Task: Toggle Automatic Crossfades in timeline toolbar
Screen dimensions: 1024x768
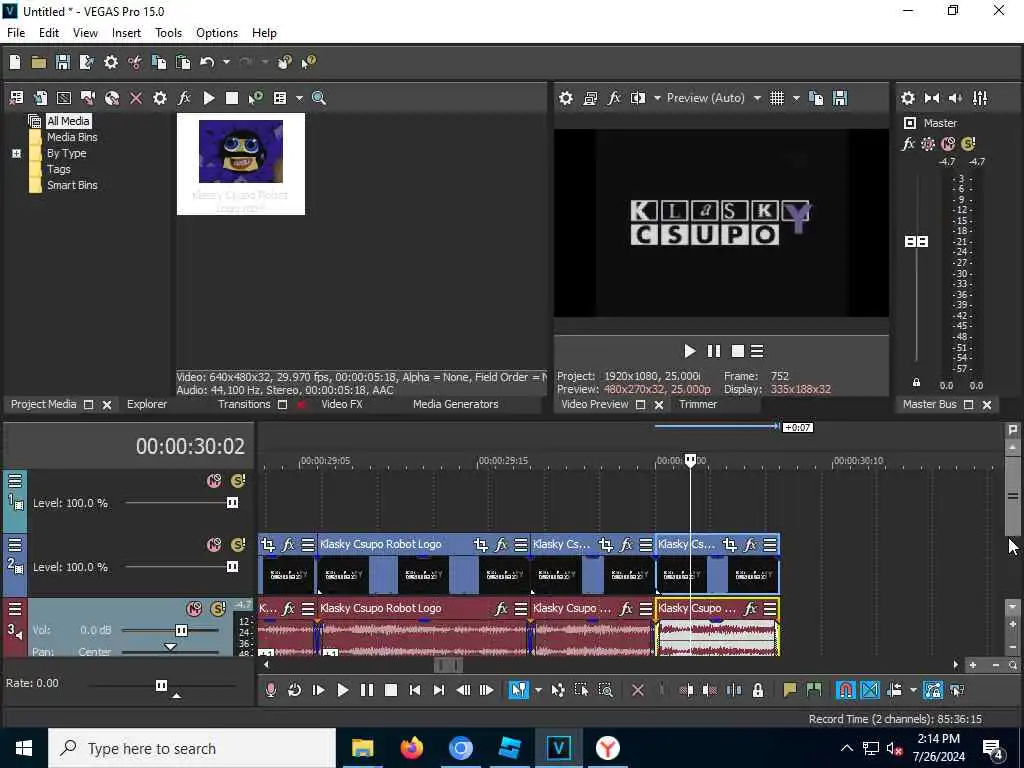Action: (x=870, y=690)
